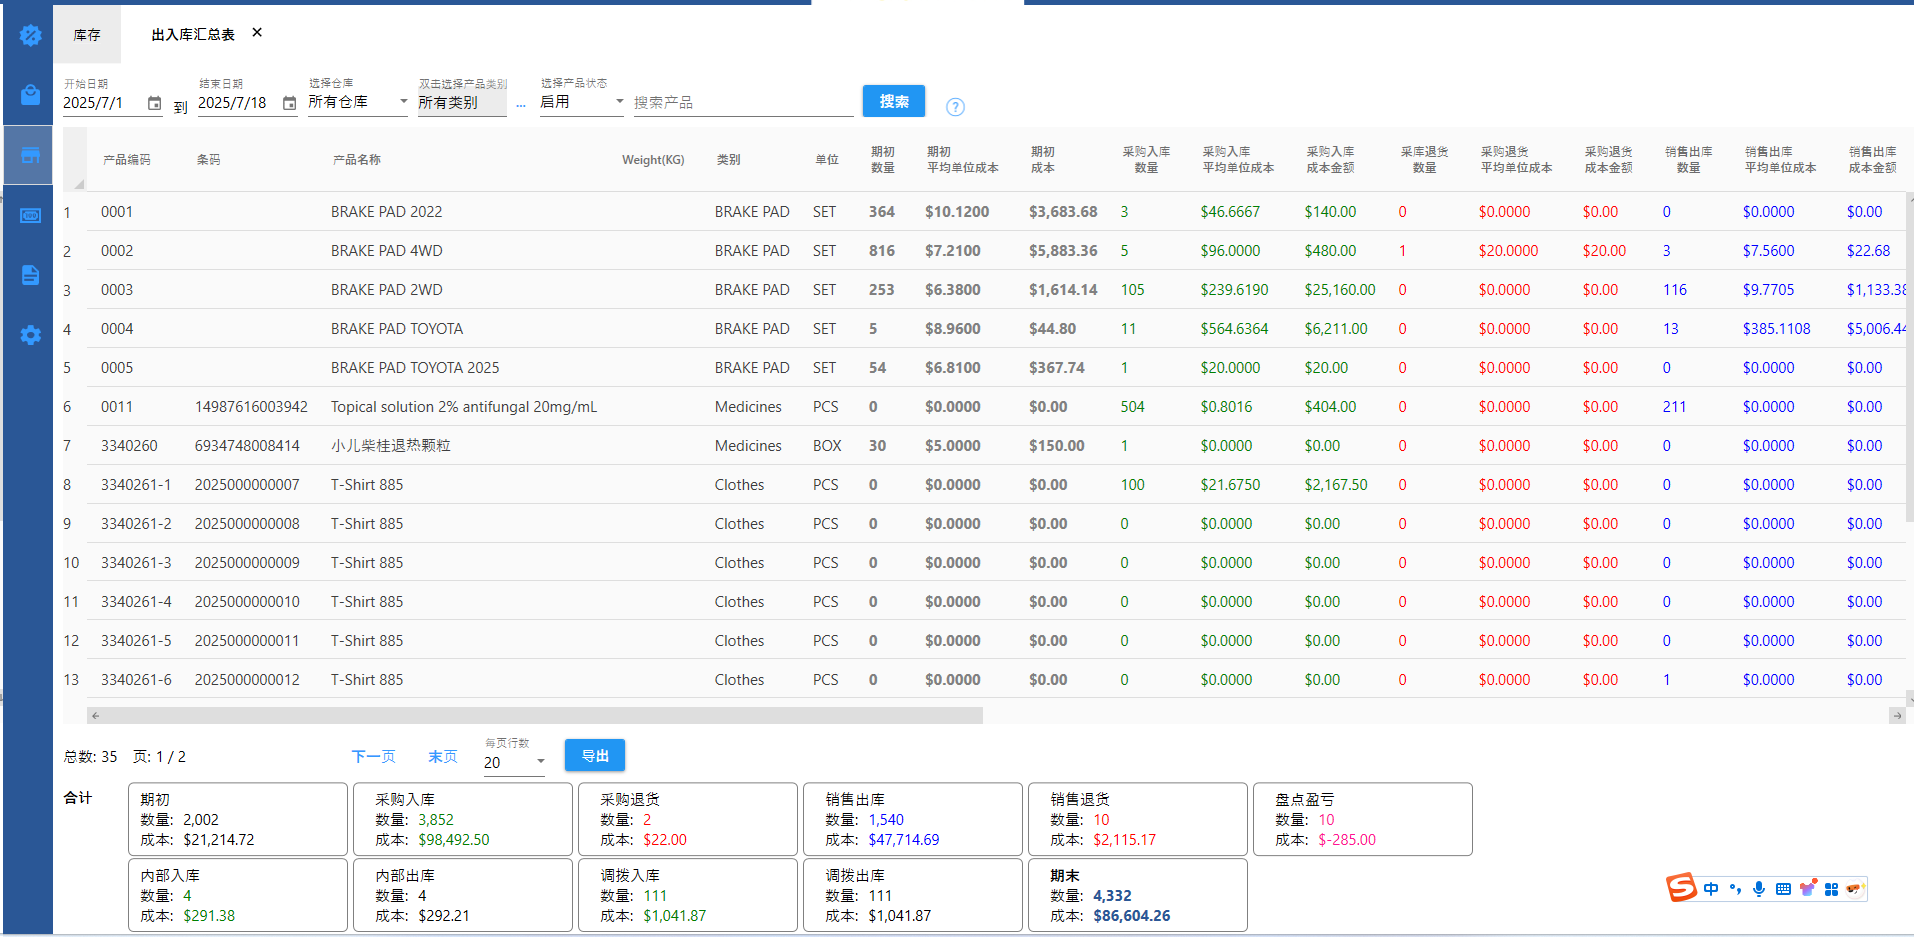Open the settings gear in sidebar
The height and width of the screenshot is (937, 1914).
(30, 335)
